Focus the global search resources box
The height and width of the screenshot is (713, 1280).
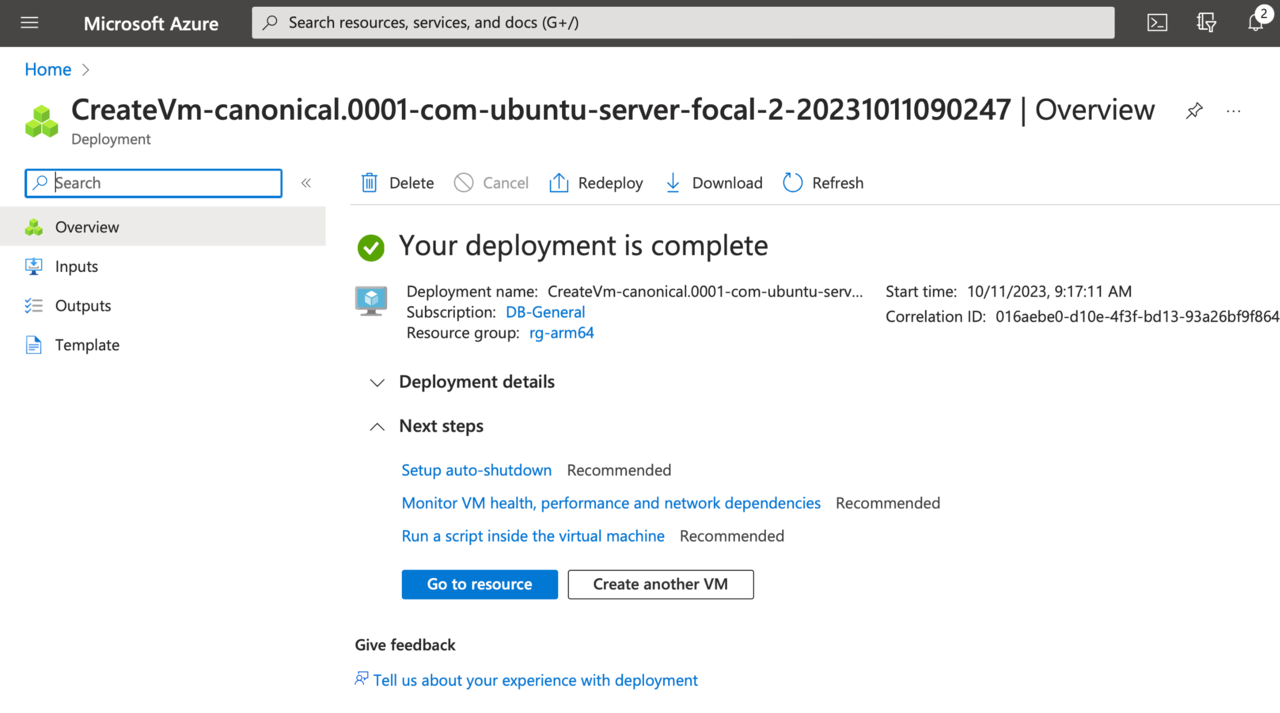(683, 23)
